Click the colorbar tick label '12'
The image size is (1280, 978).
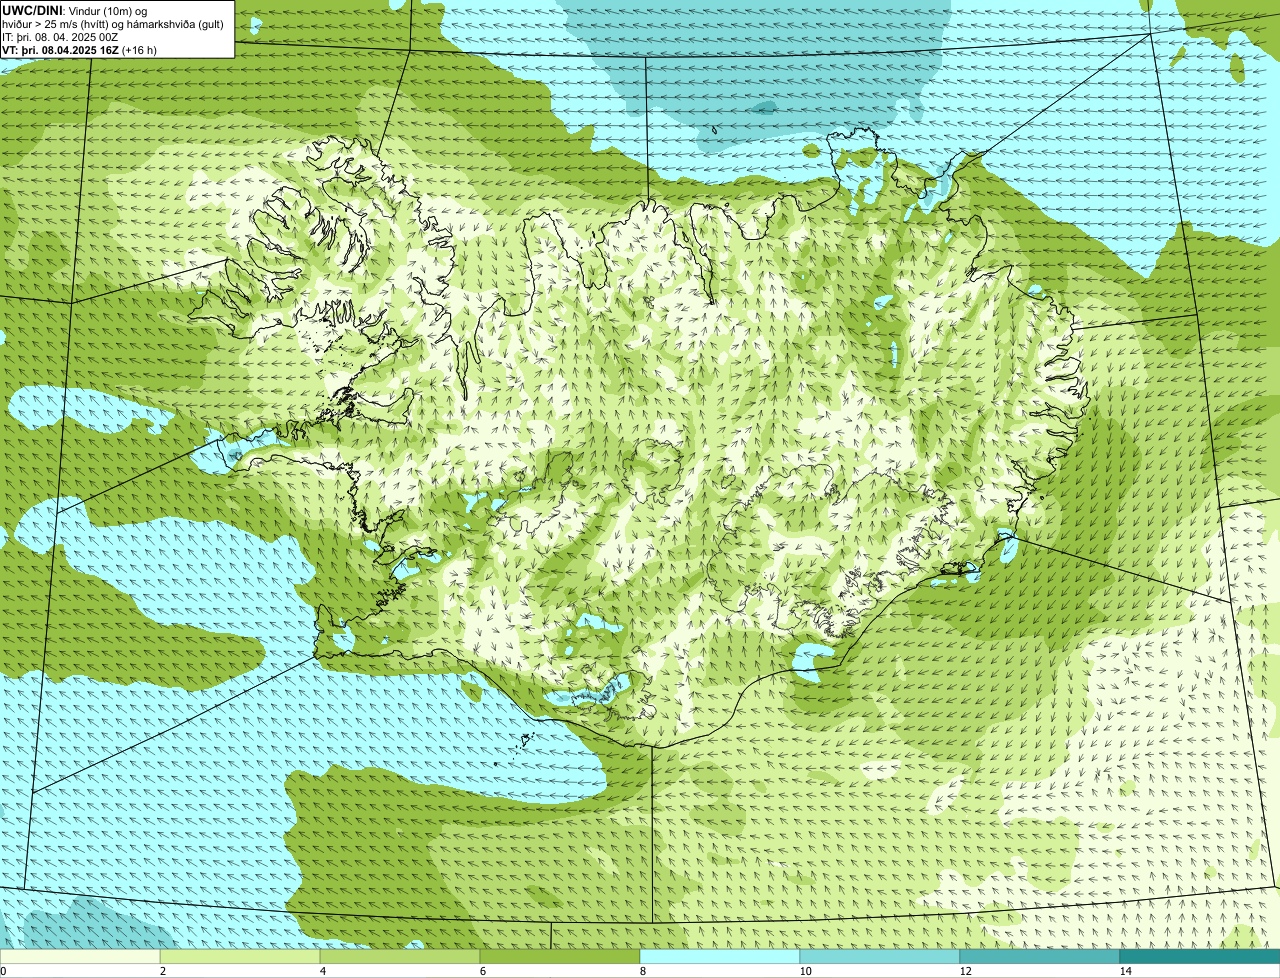965,971
